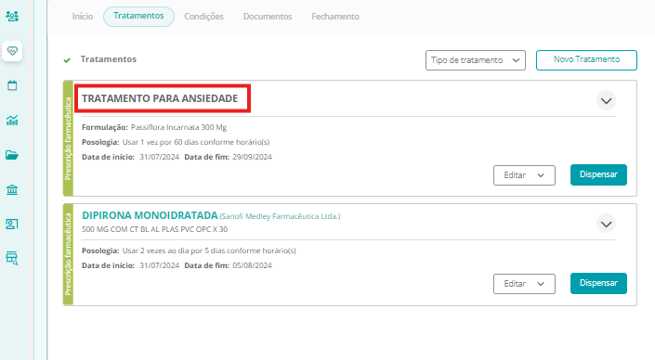Click the end date 29/09/2024
Screen dimensions: 655x360
pyautogui.click(x=252, y=157)
